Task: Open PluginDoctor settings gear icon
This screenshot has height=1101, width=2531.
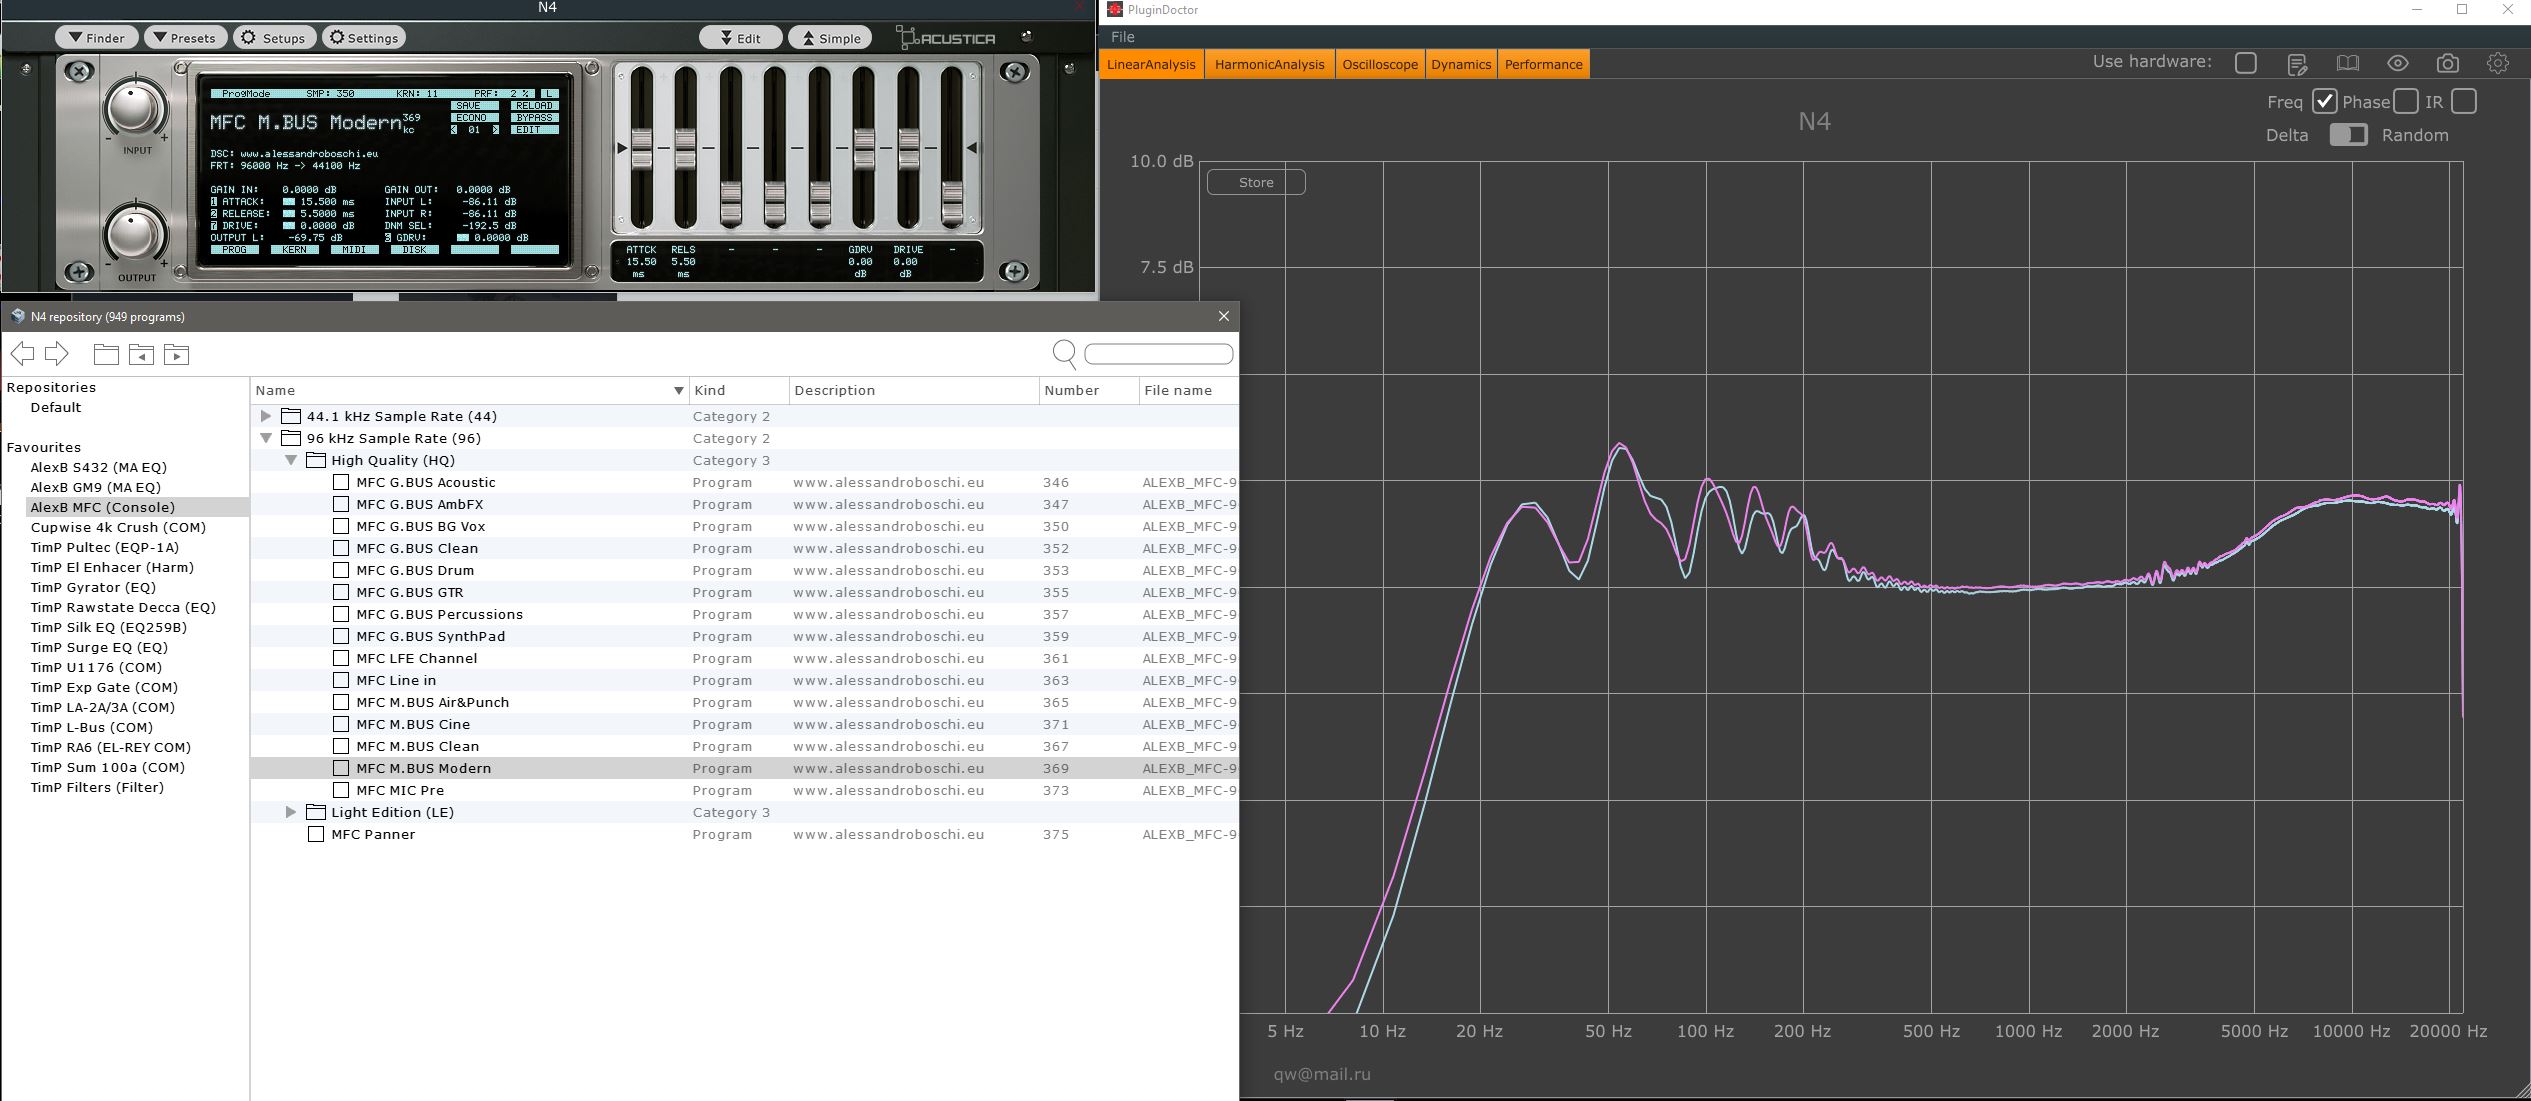Action: click(2497, 64)
